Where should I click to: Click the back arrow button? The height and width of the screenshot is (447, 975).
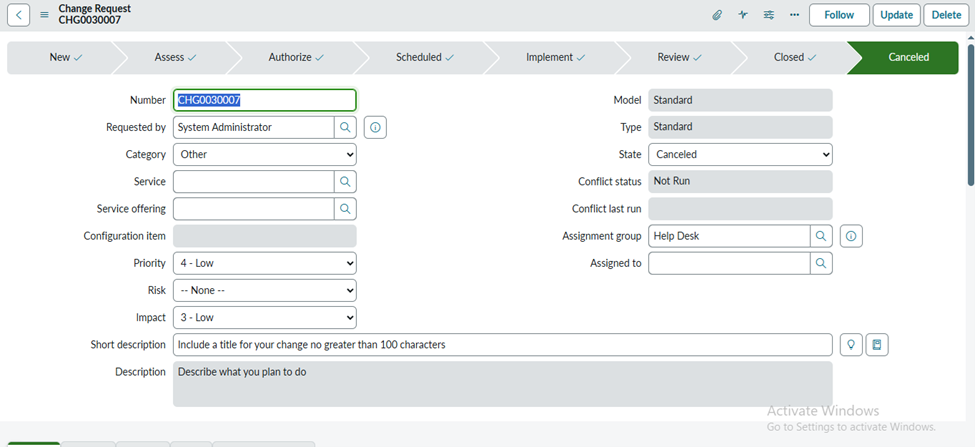pos(18,15)
